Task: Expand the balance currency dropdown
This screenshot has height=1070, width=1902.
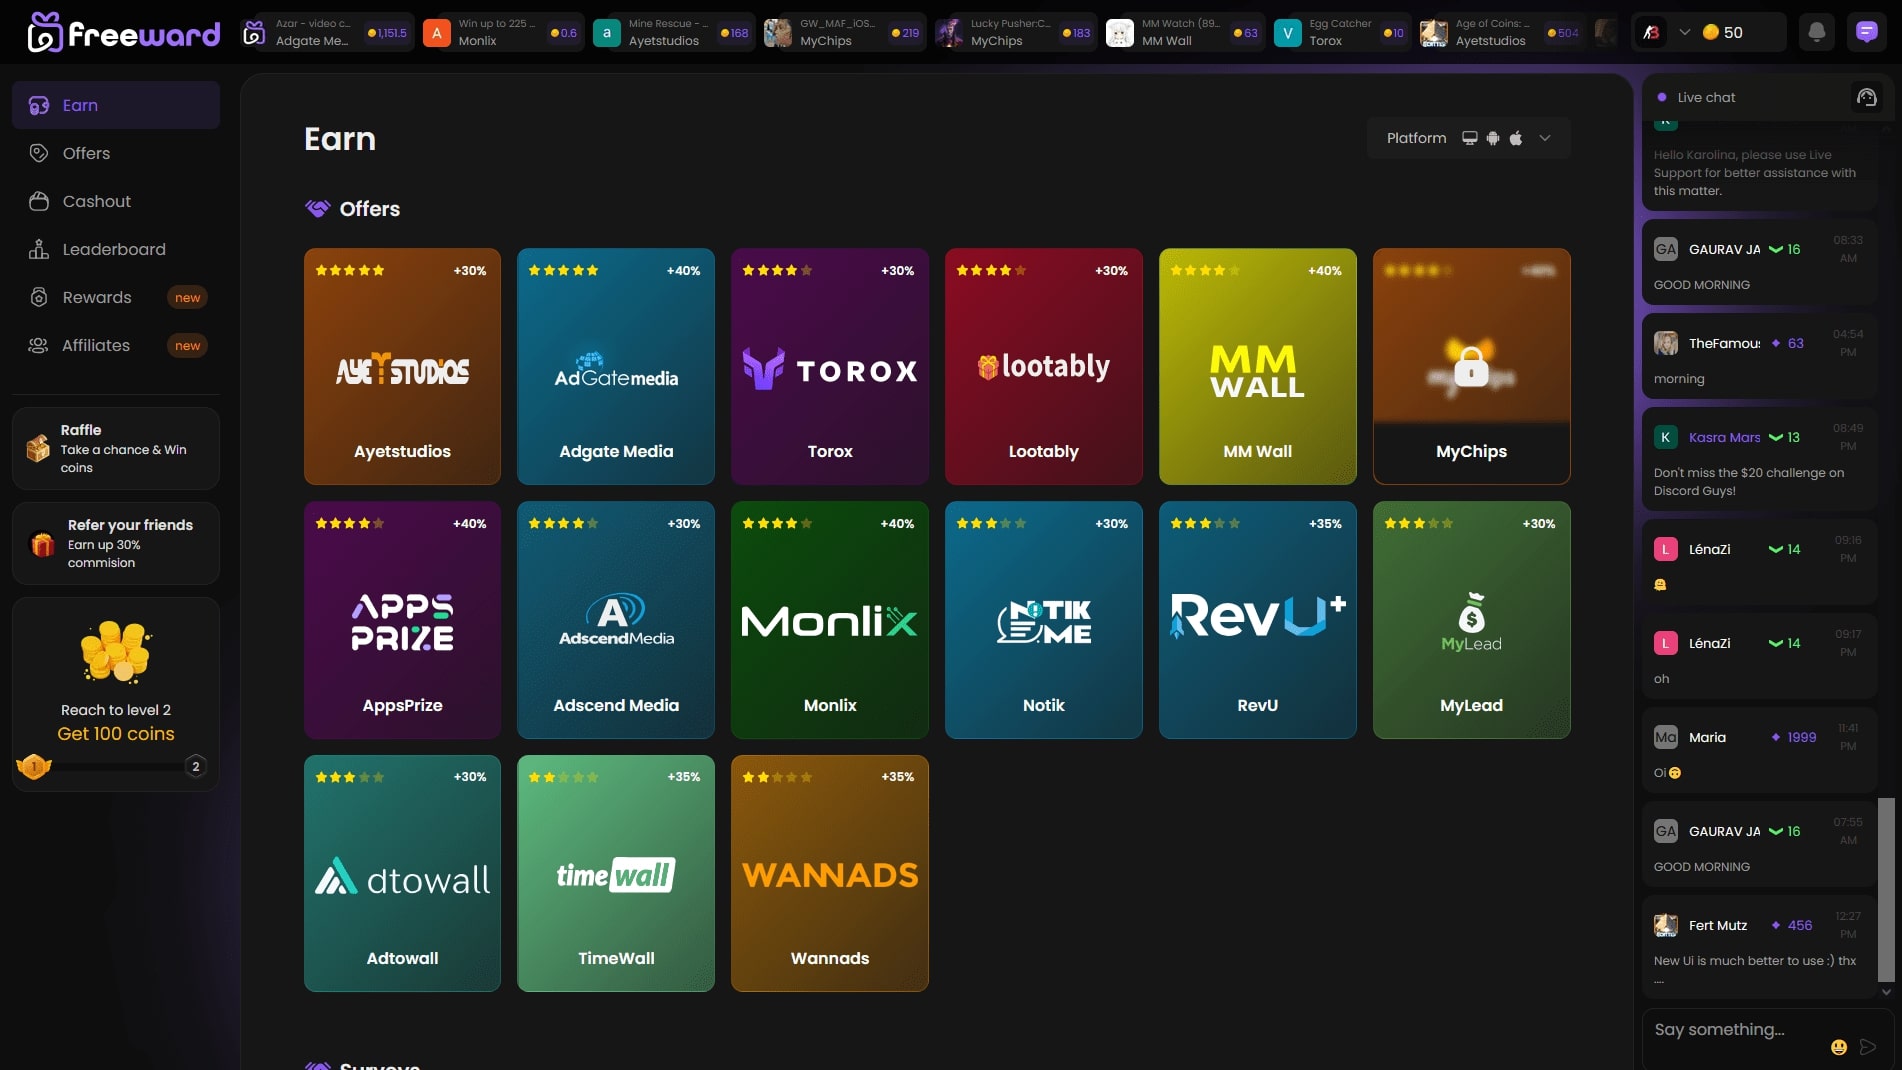Action: click(1685, 32)
